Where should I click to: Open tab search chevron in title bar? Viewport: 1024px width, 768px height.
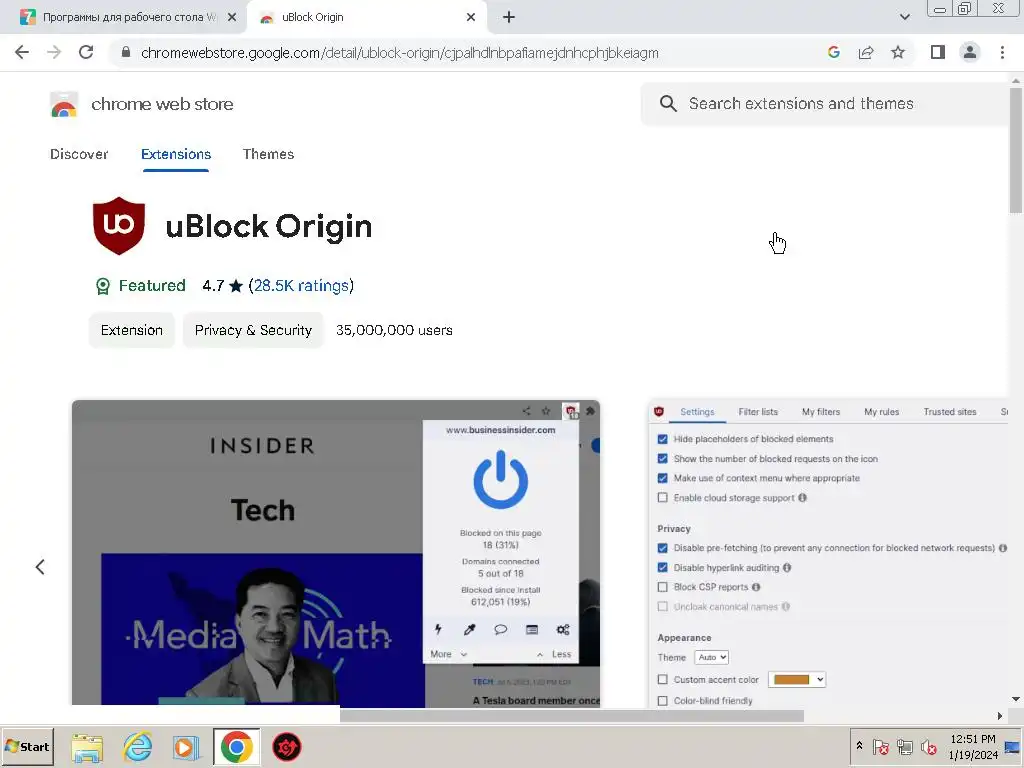(x=904, y=17)
